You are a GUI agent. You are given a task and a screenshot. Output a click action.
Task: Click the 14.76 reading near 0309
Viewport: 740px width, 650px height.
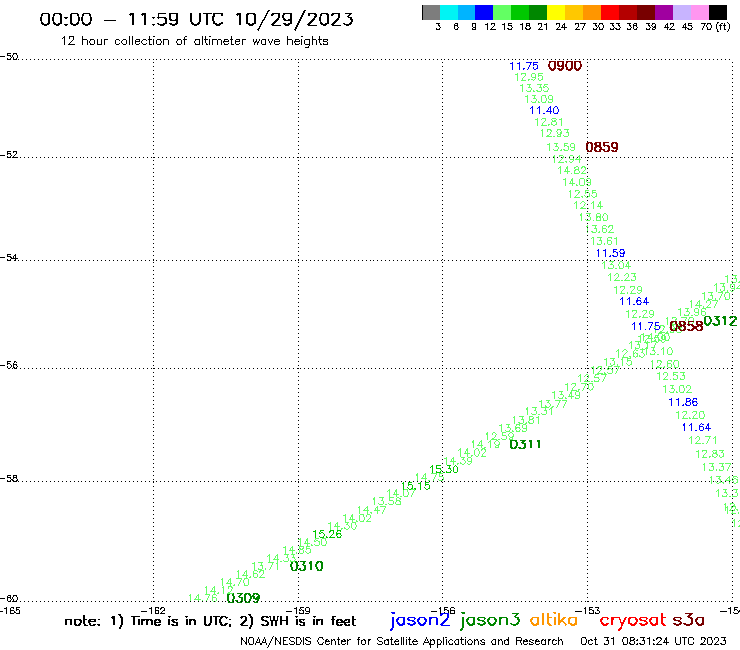coord(203,598)
